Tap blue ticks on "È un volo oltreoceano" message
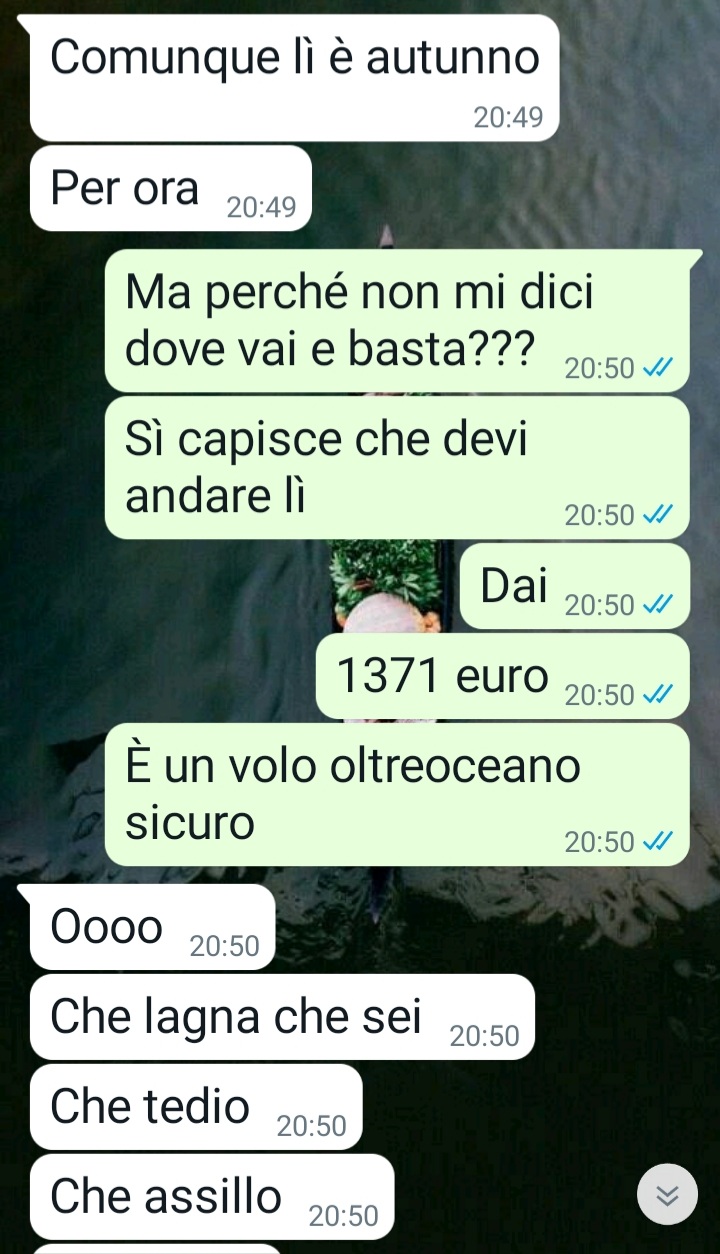The height and width of the screenshot is (1254, 720). pyautogui.click(x=657, y=842)
